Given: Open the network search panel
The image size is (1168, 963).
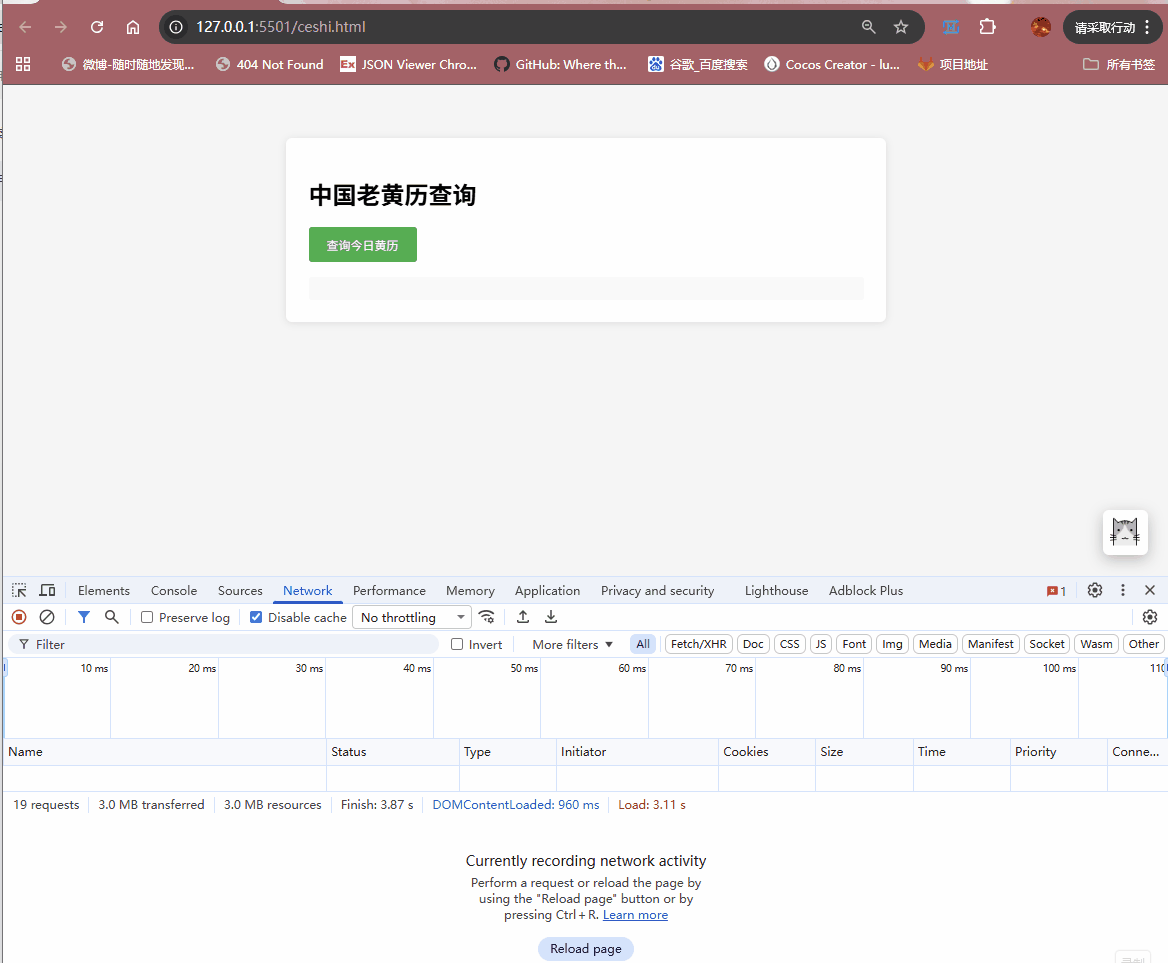Looking at the screenshot, I should (x=111, y=617).
